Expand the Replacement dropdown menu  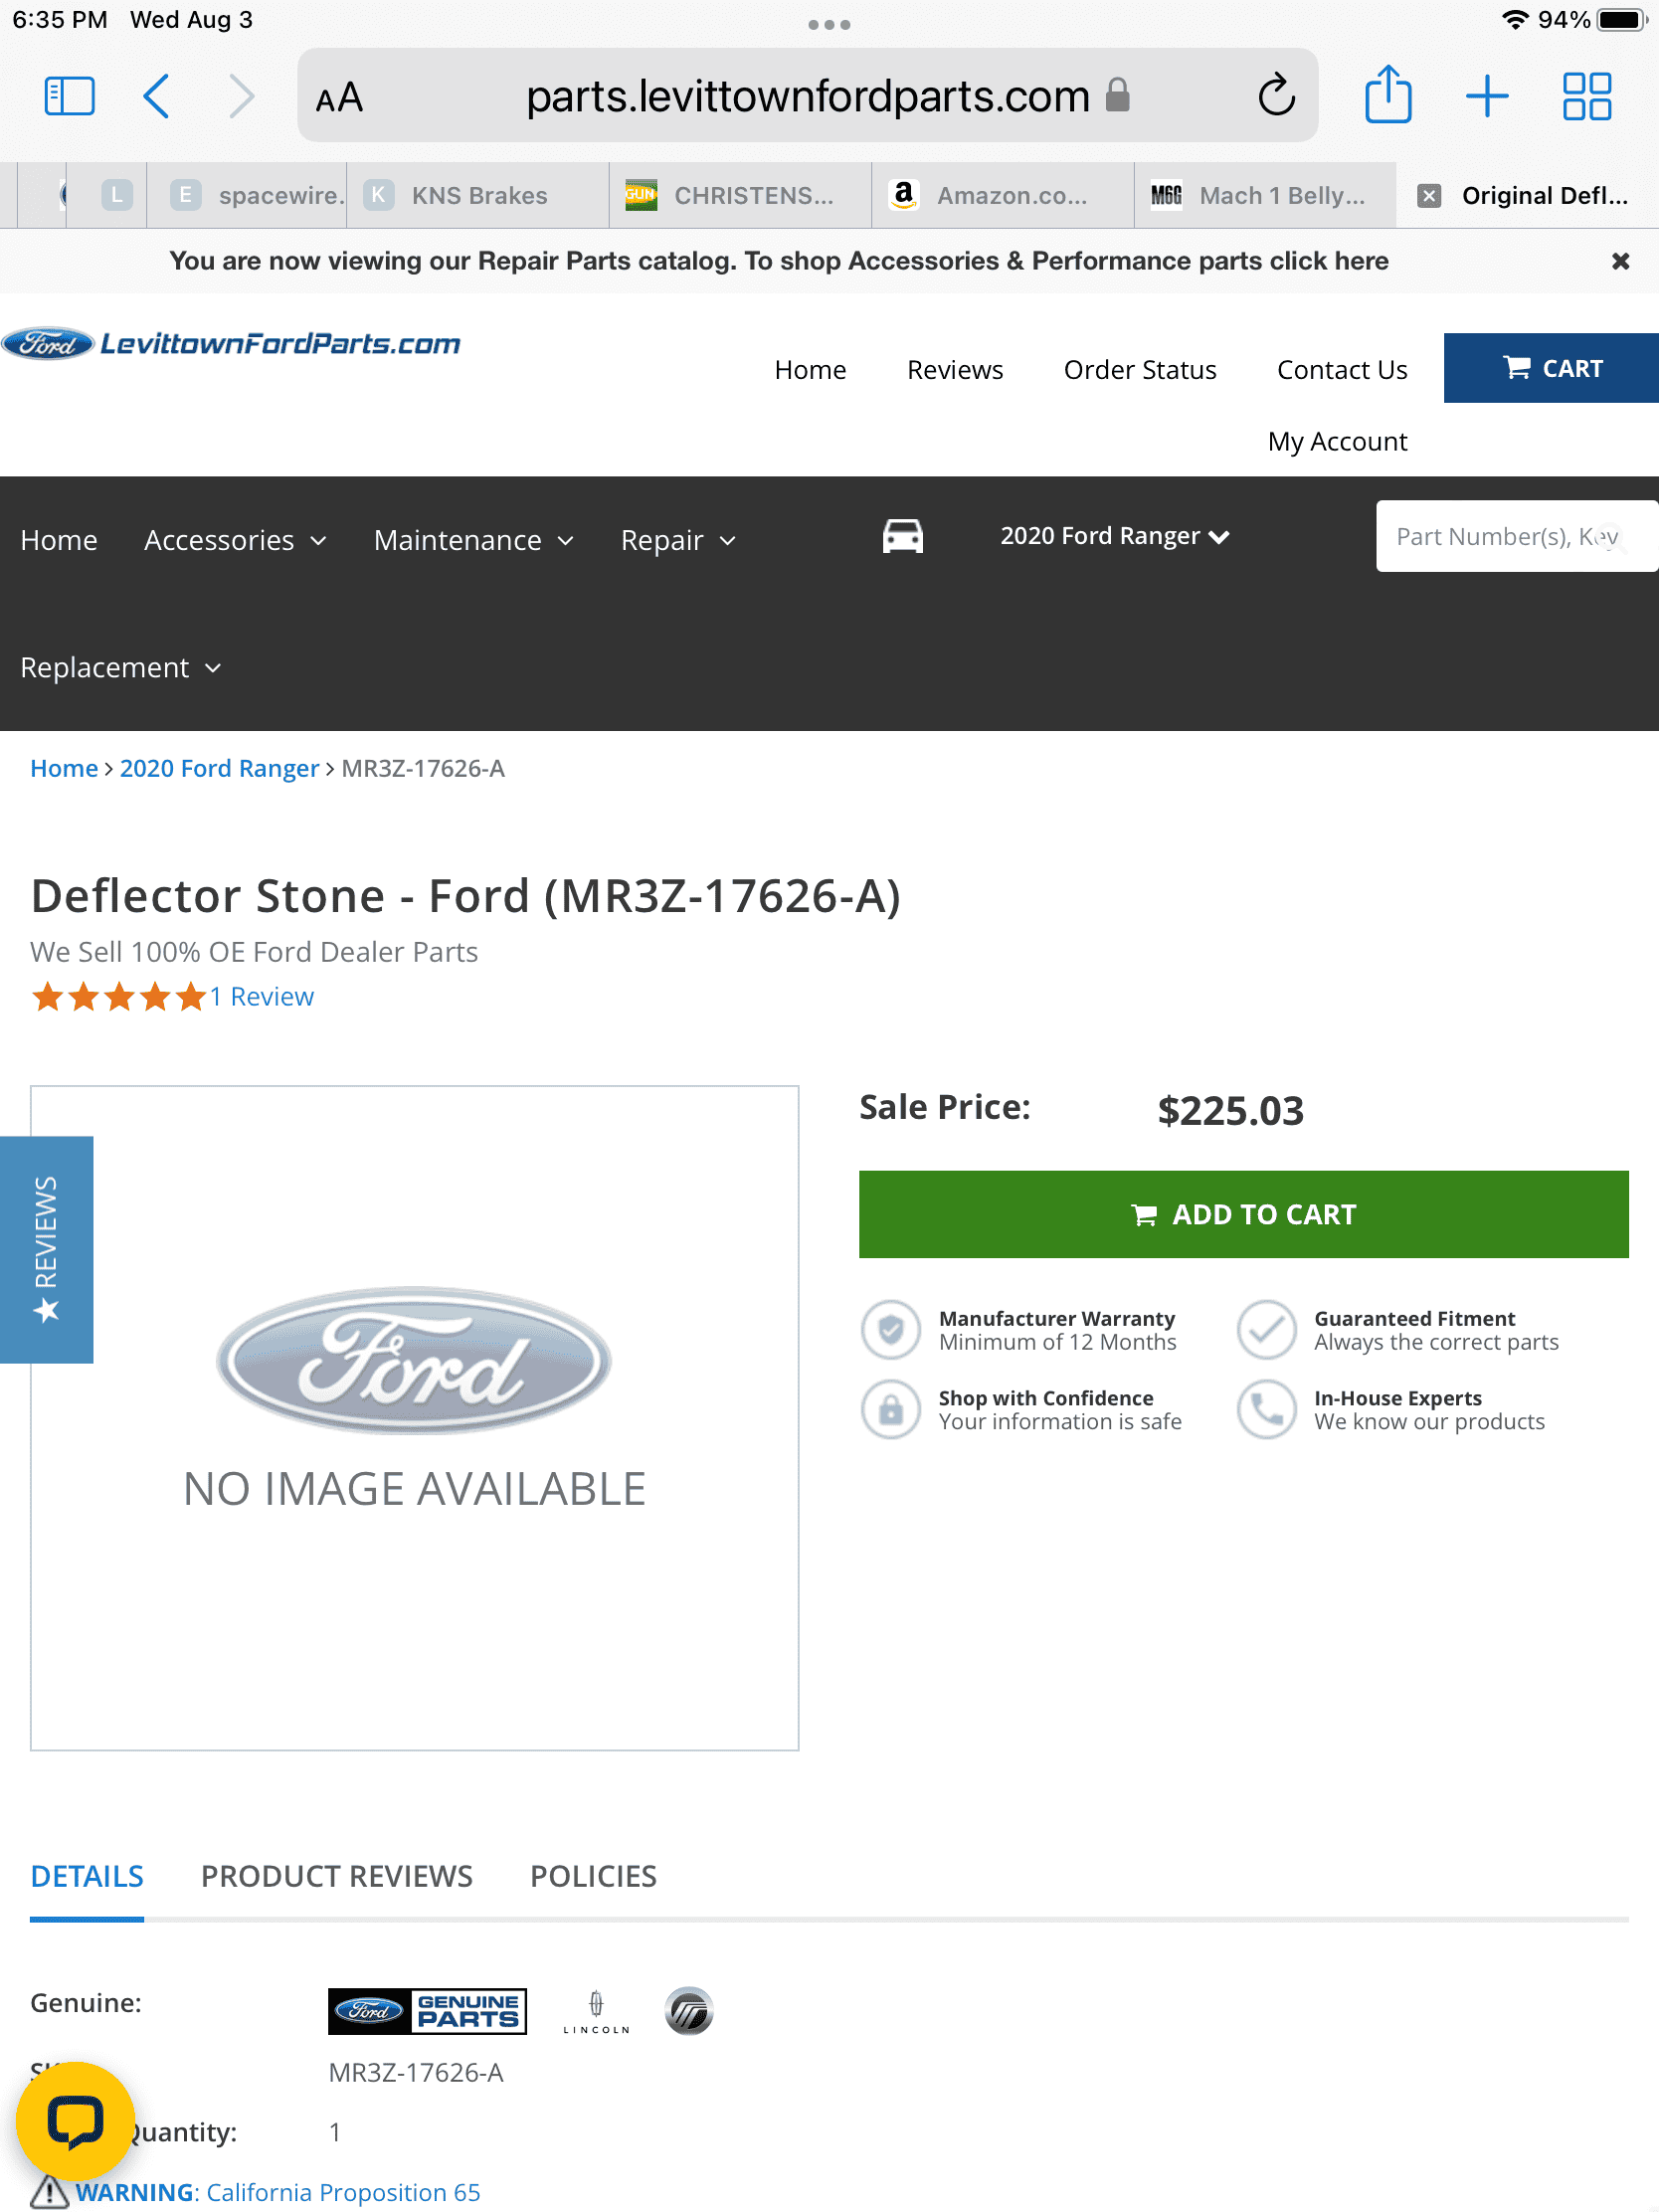tap(120, 667)
